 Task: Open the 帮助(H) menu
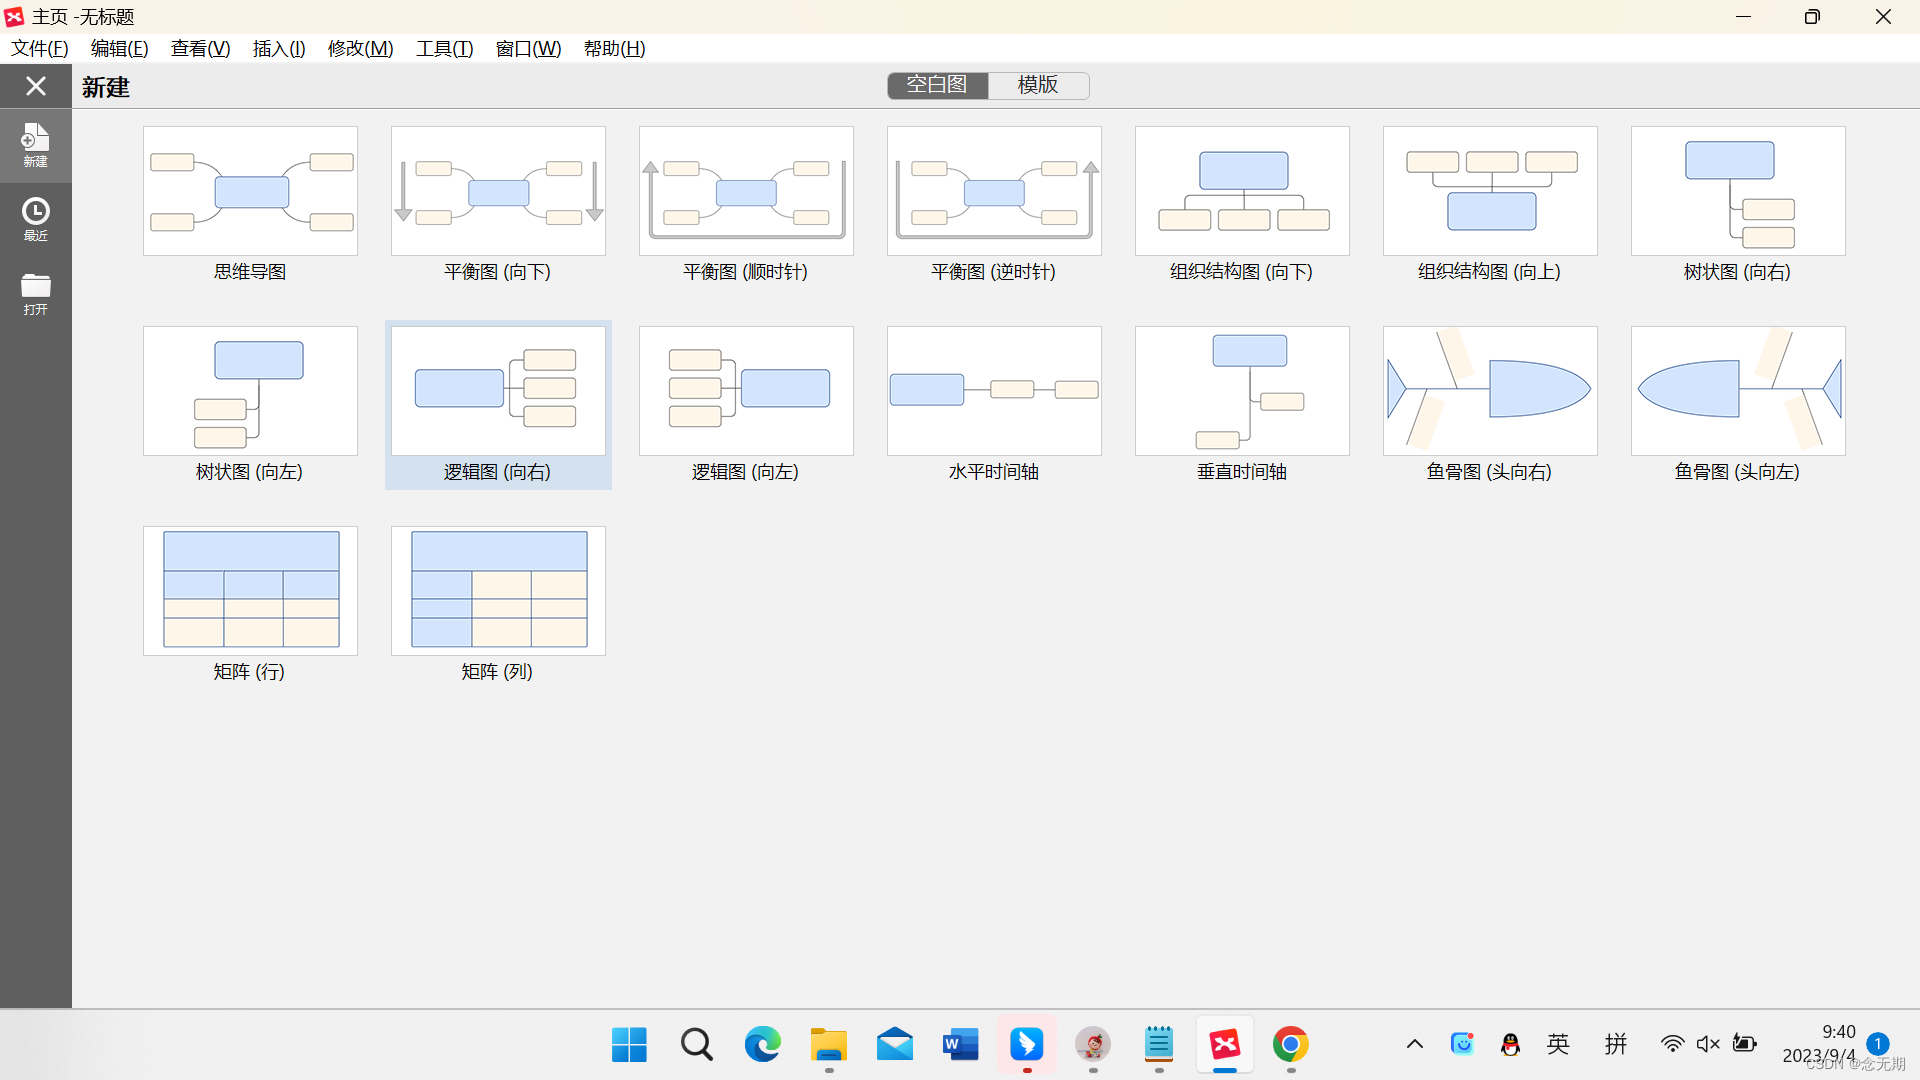614,48
